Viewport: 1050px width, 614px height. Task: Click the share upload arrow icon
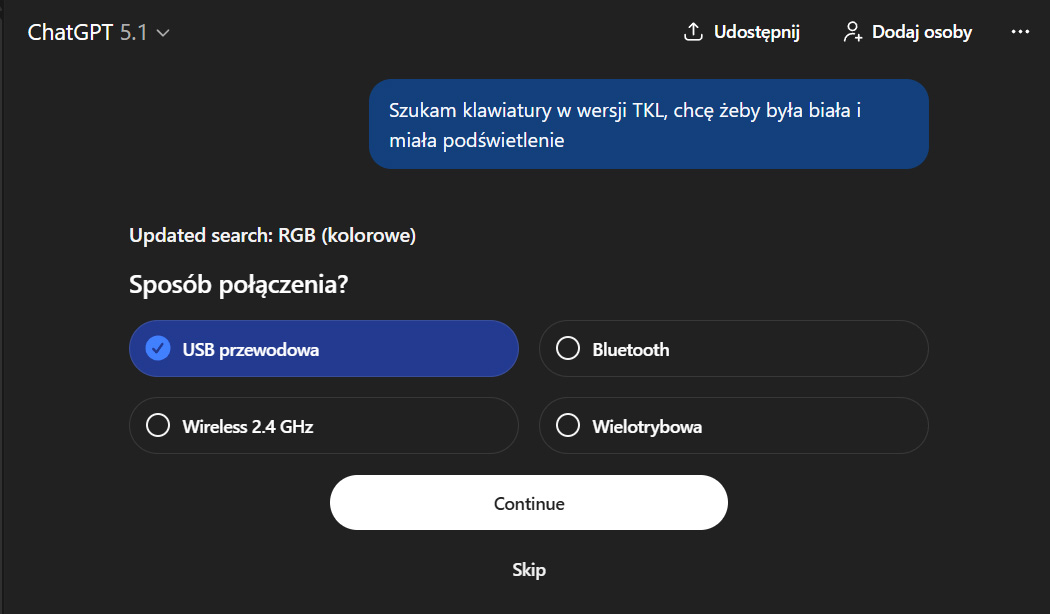693,32
